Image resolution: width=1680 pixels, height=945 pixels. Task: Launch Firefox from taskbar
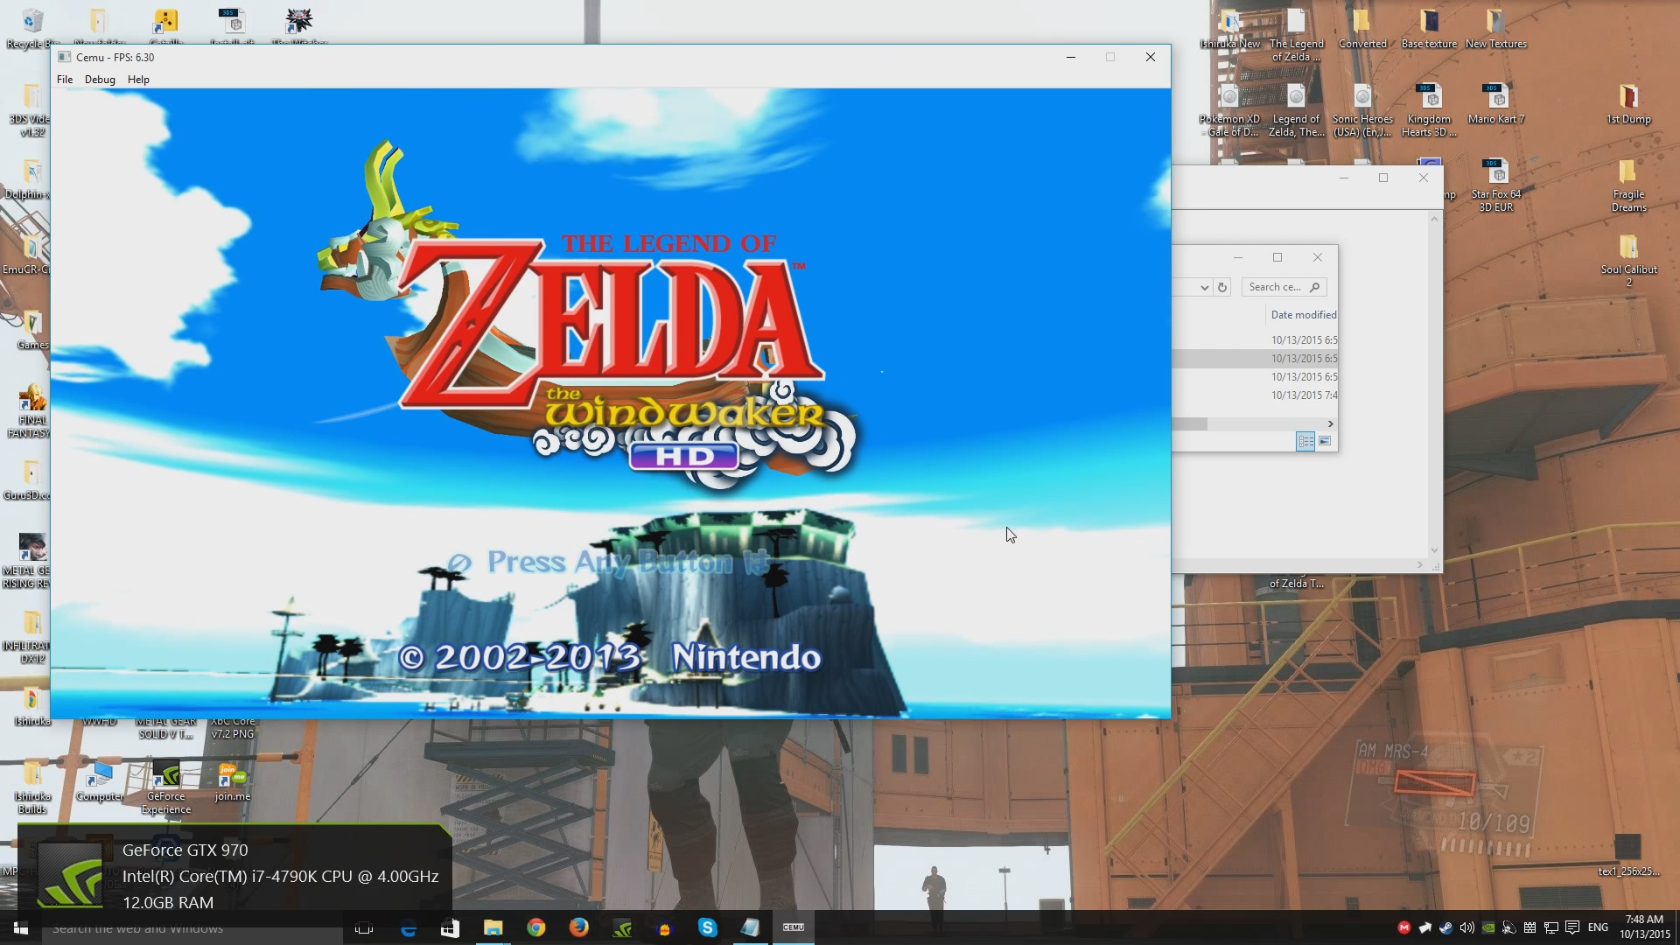point(579,928)
